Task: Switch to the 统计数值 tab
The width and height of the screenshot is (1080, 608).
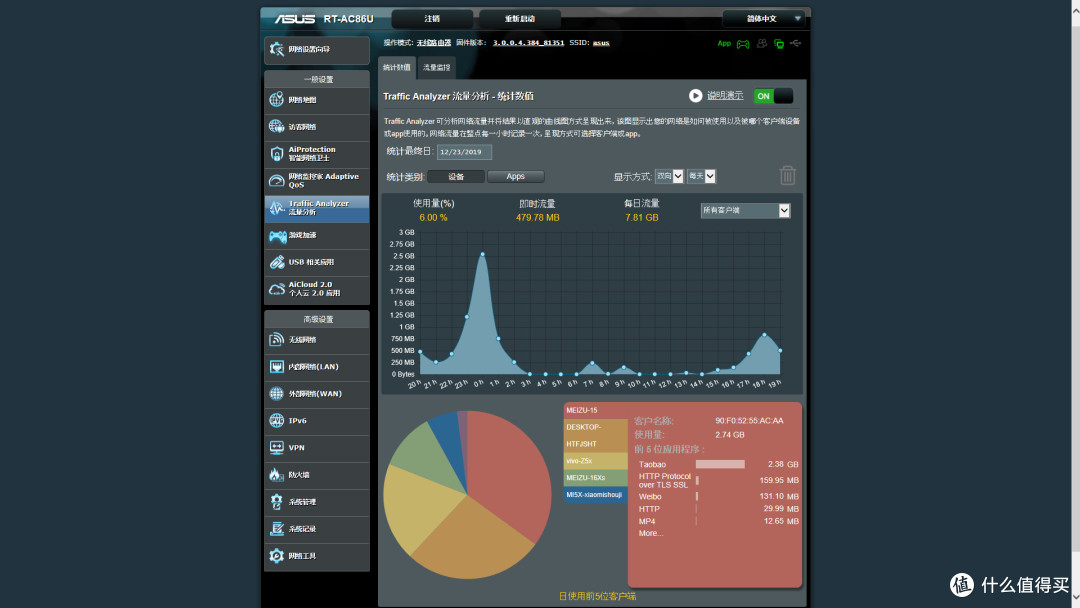Action: (x=397, y=67)
